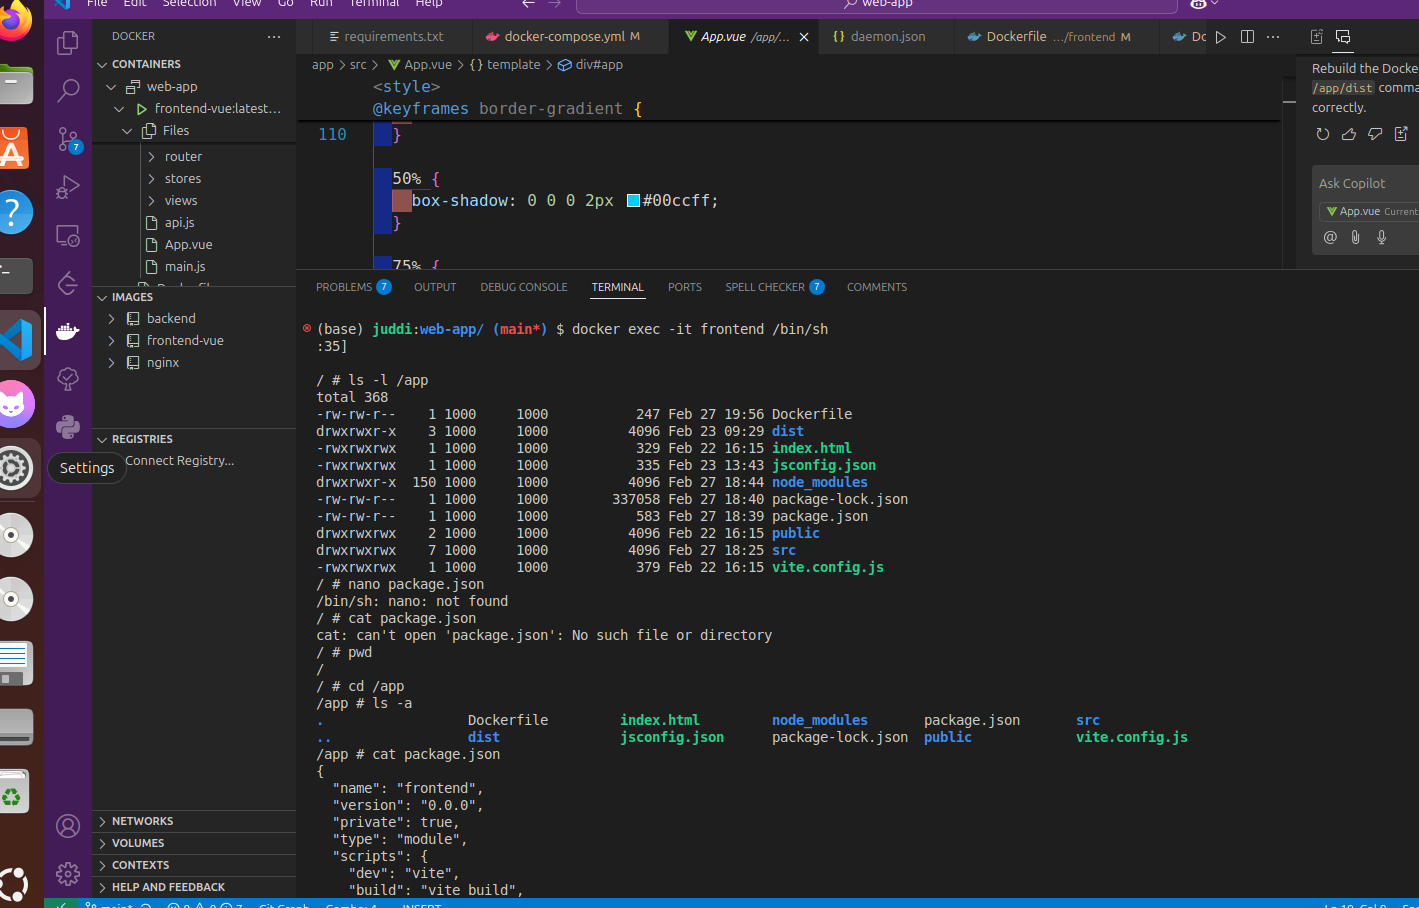Screen dimensions: 1419x908
Task: Mark the Copilot response as helpful
Action: point(1348,134)
